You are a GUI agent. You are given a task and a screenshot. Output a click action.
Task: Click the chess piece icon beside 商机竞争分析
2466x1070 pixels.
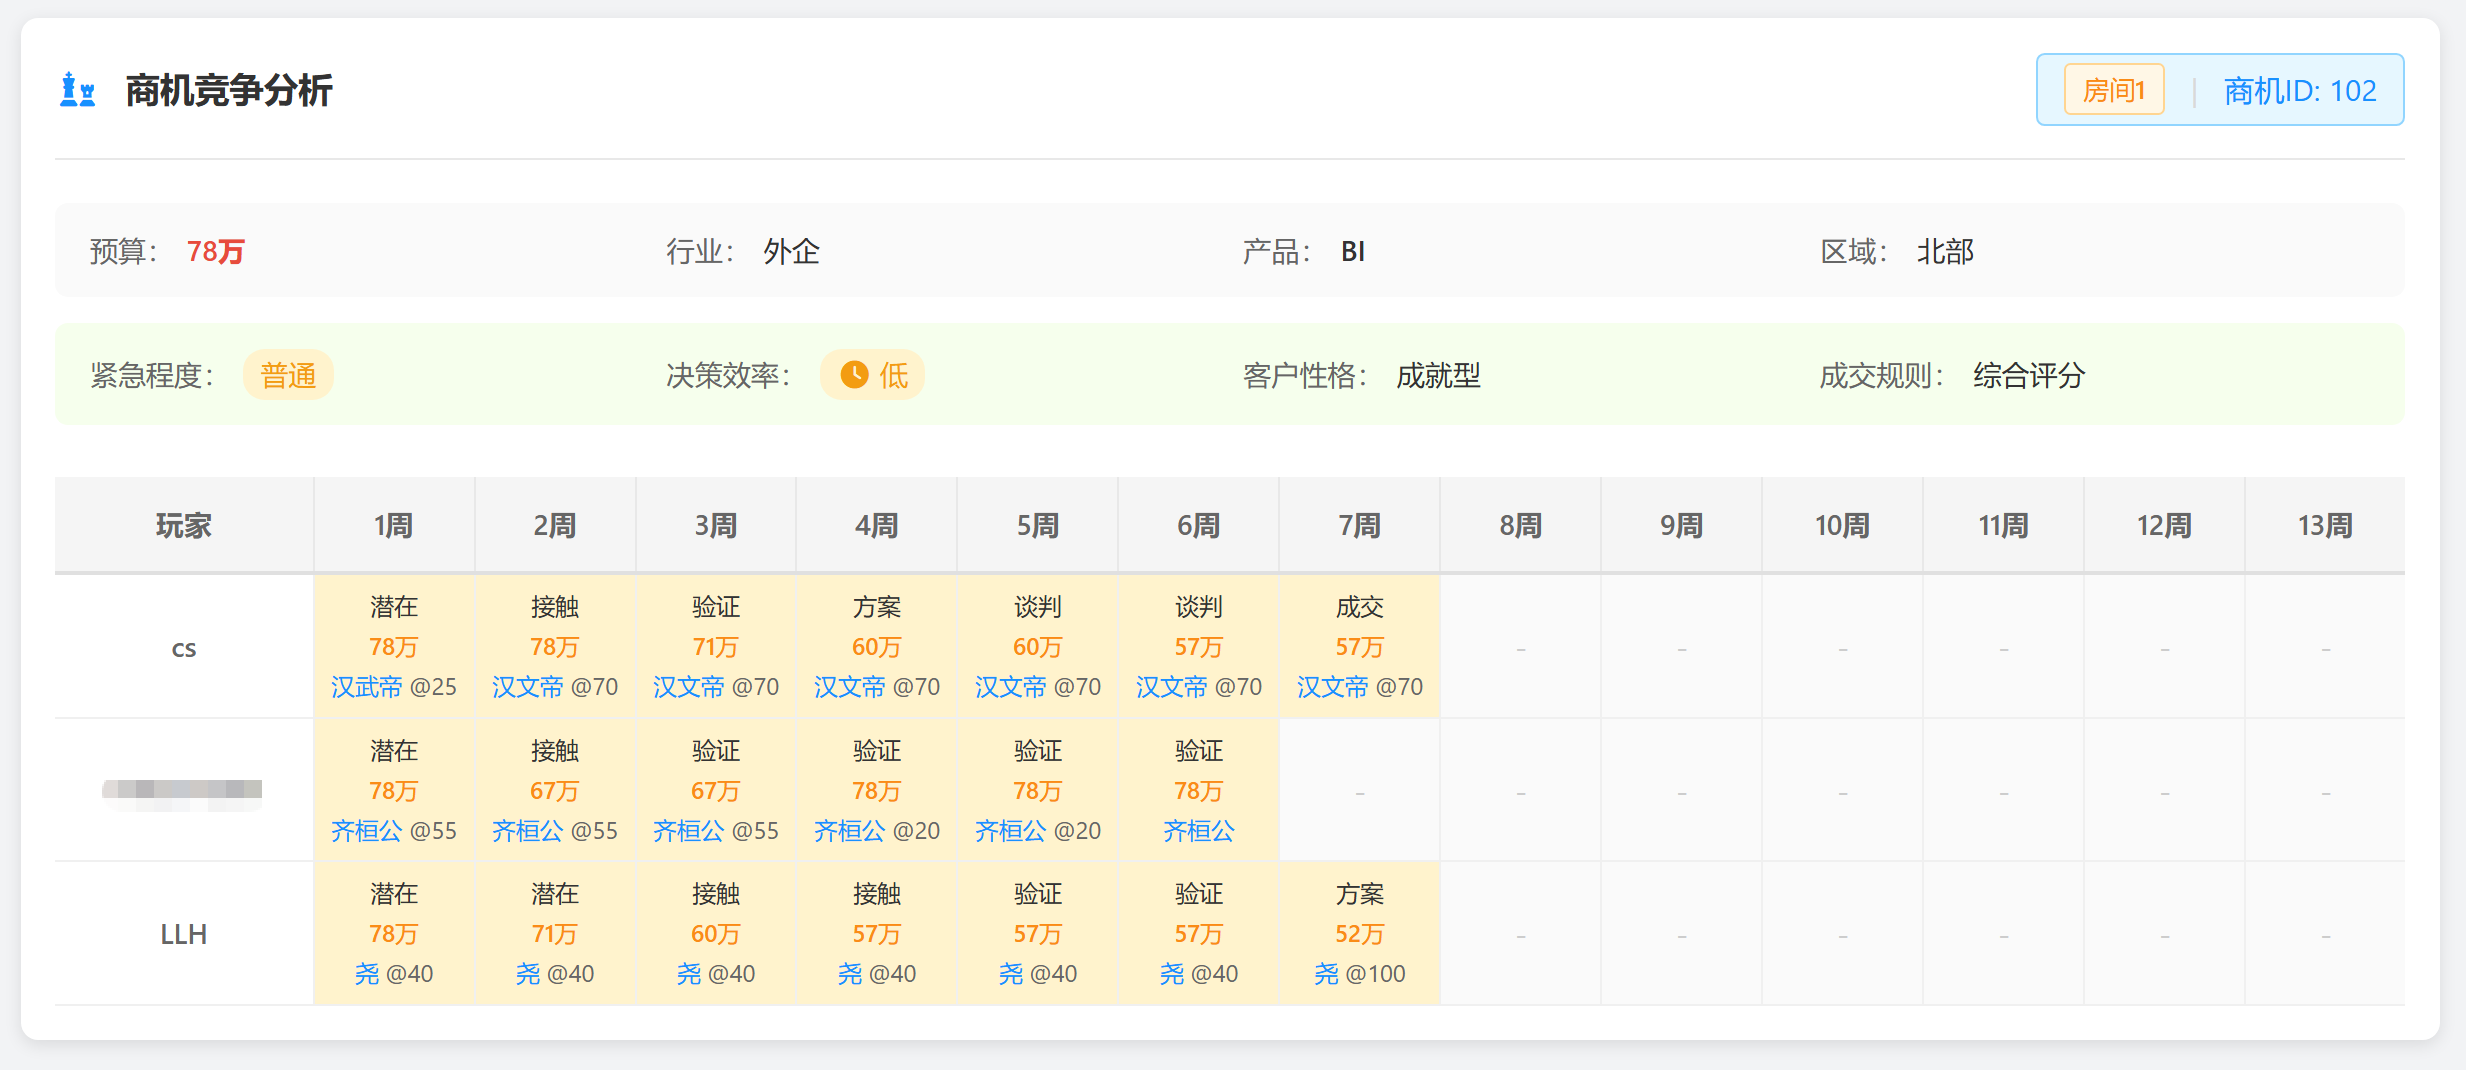(78, 90)
